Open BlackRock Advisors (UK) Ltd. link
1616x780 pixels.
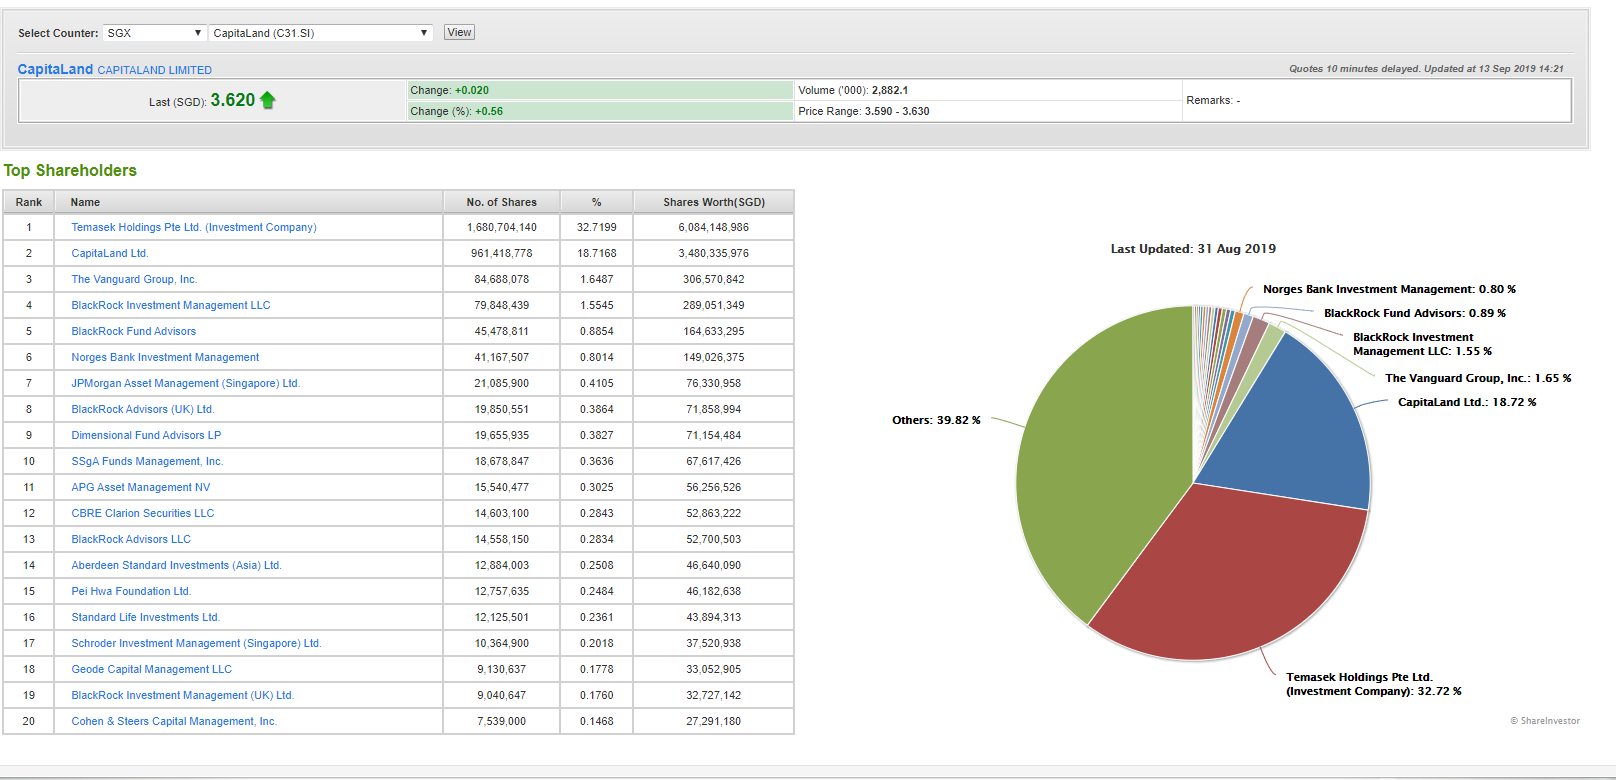coord(143,409)
